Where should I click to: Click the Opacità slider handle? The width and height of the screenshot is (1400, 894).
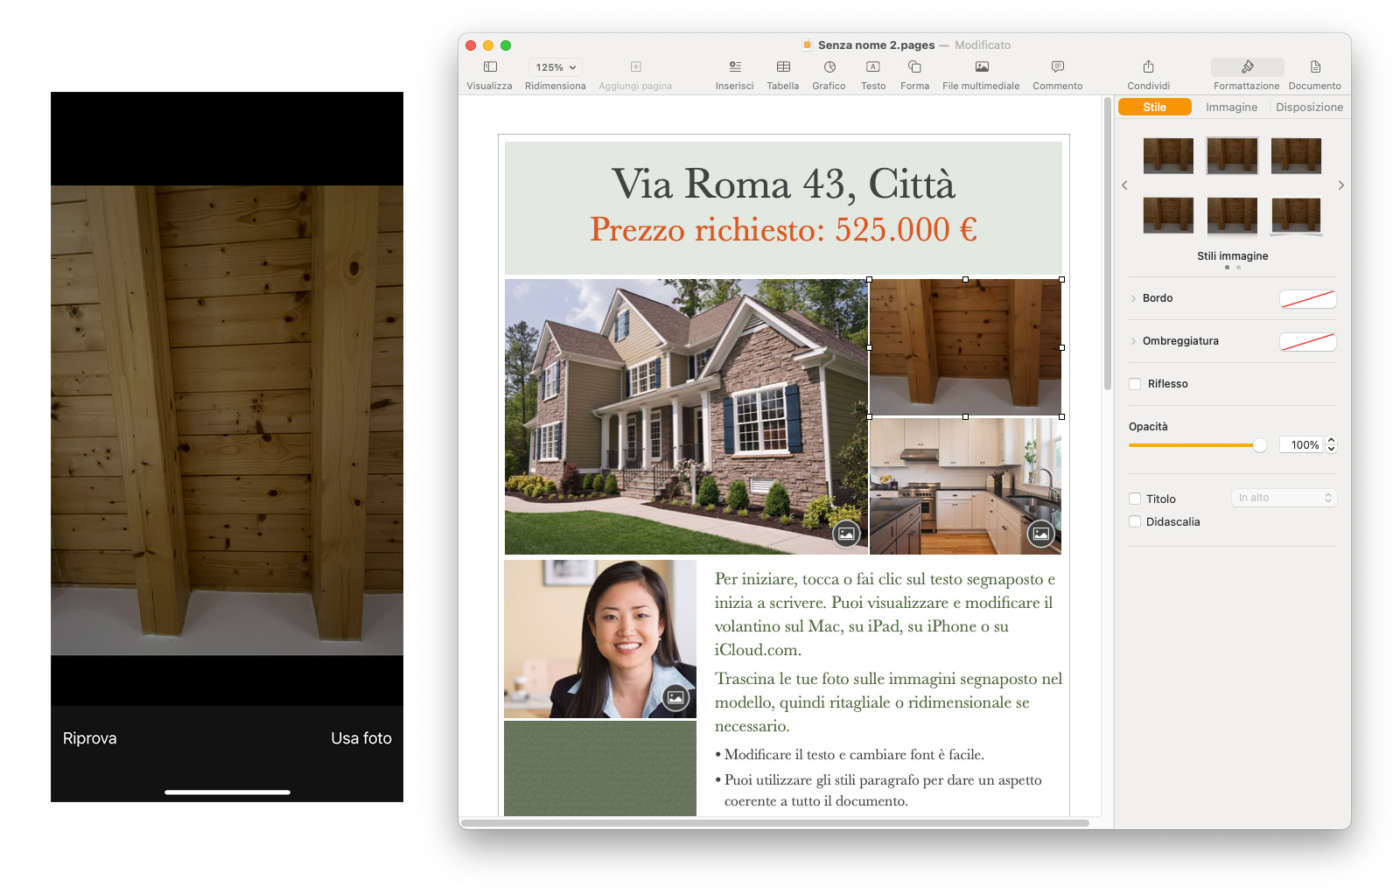coord(1259,445)
